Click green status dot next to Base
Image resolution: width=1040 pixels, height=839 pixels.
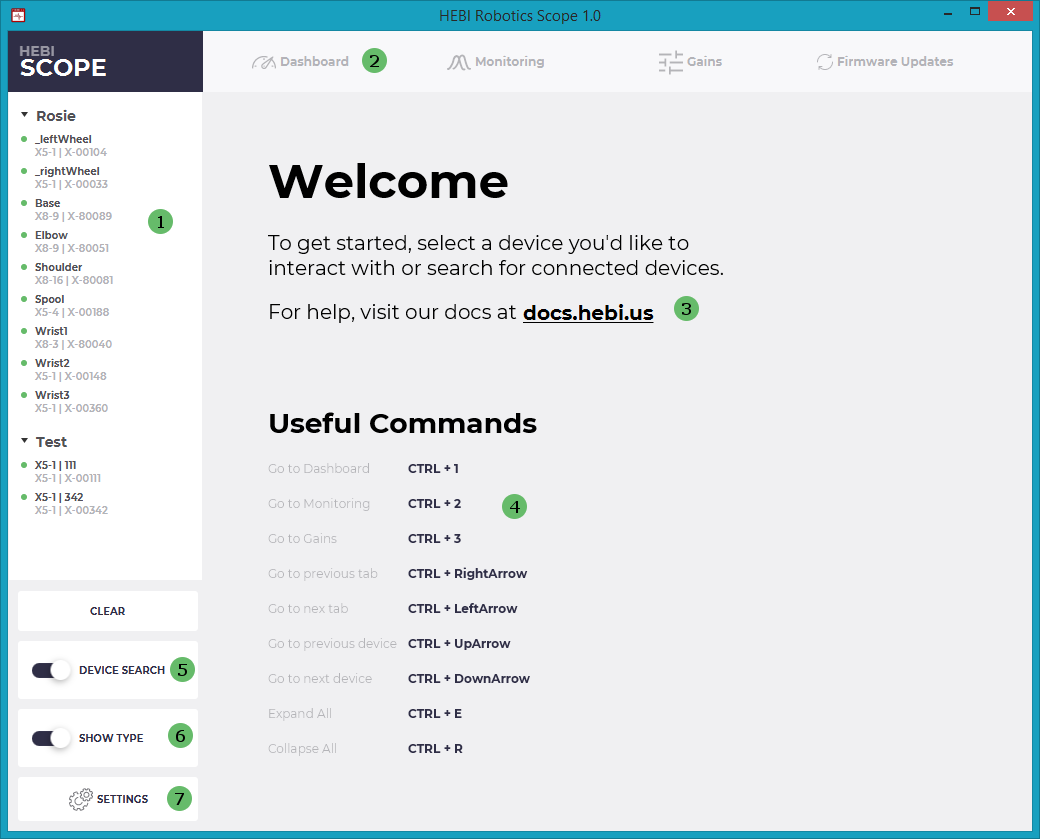pyautogui.click(x=24, y=203)
